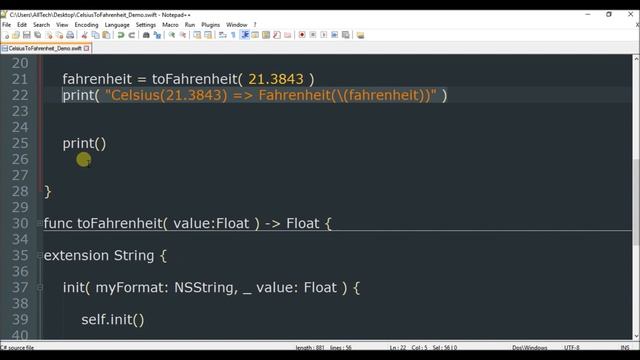This screenshot has height=360, width=640.
Task: Click line number 28 in the margin
Action: point(20,191)
